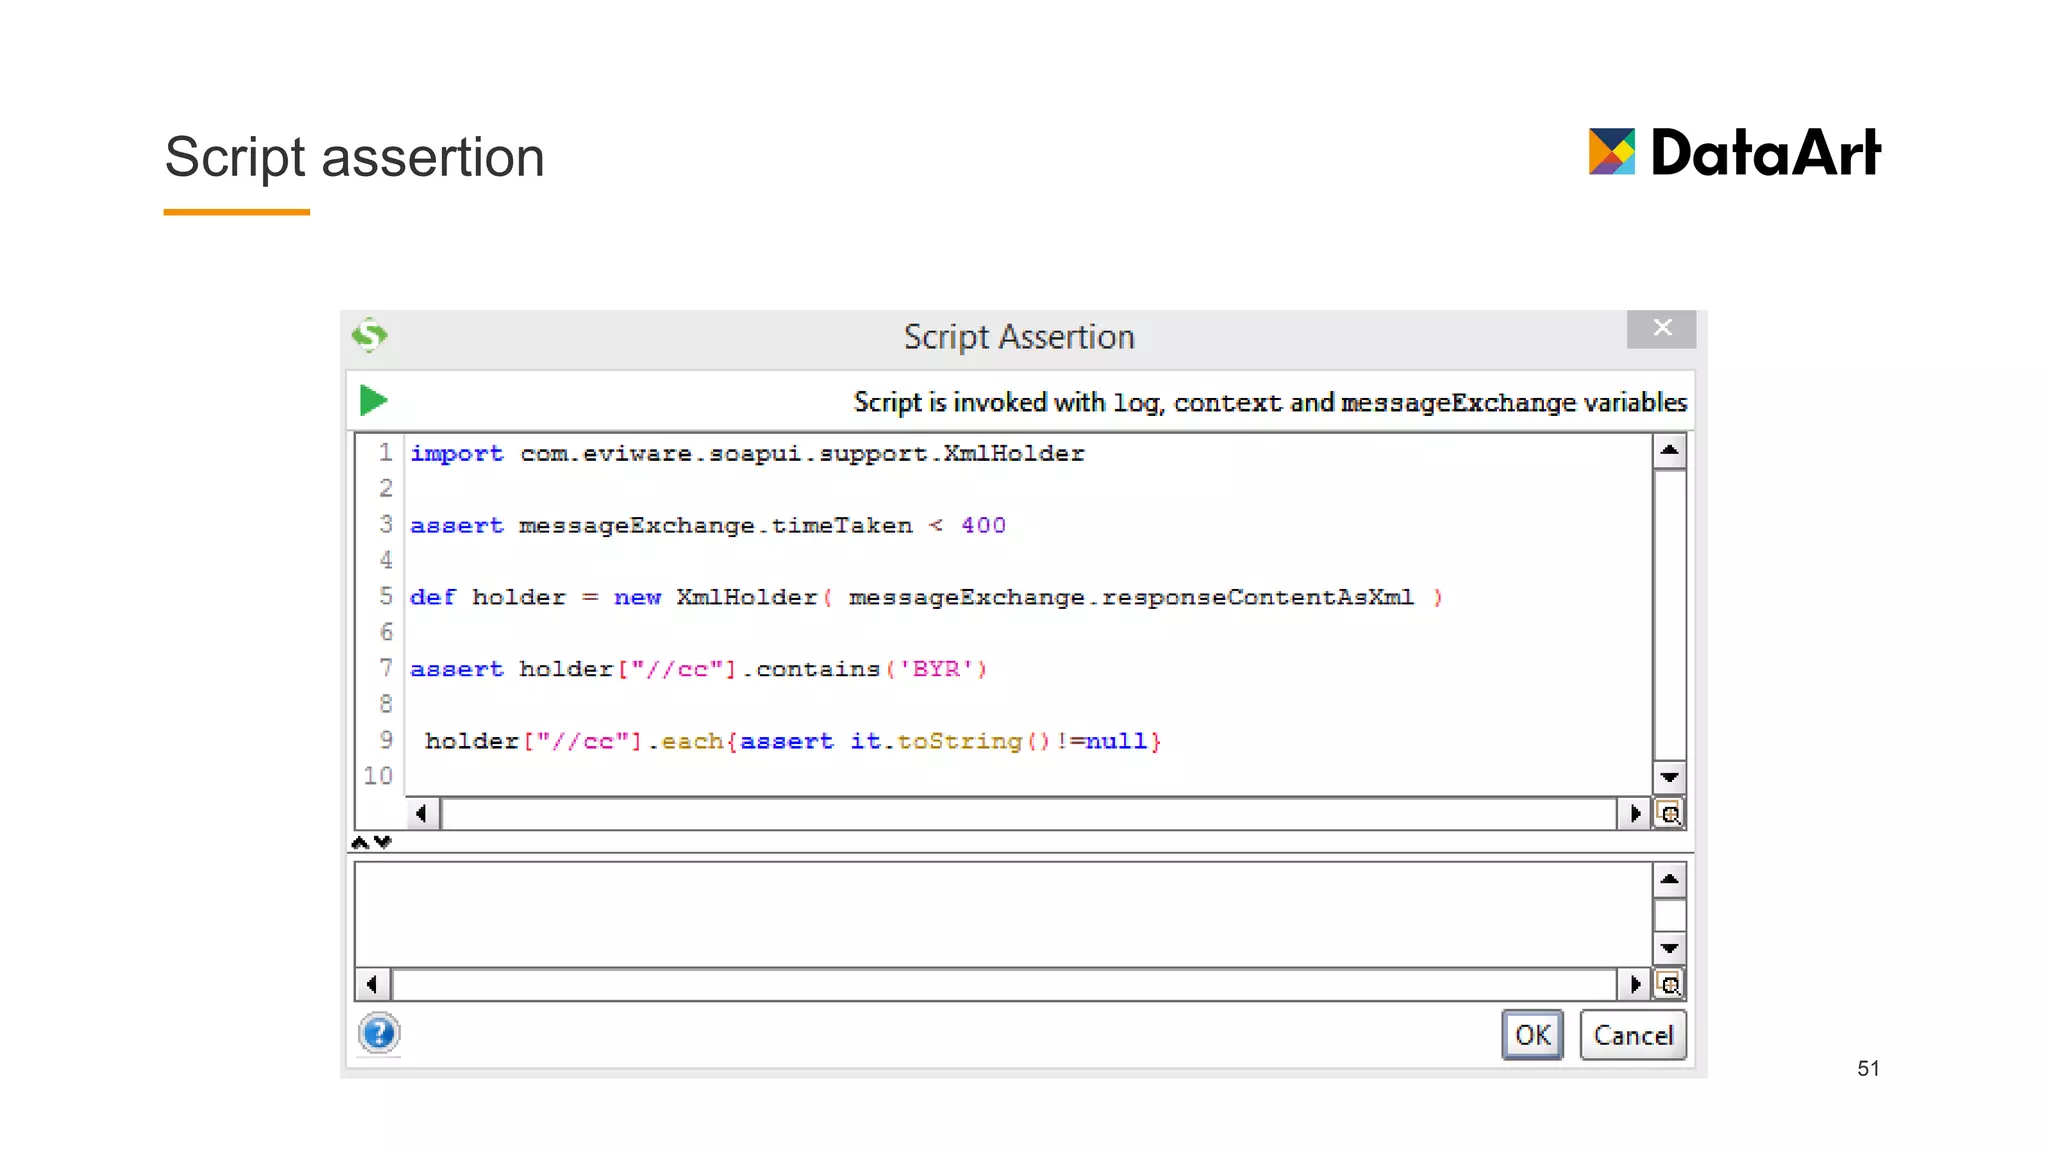Image resolution: width=2048 pixels, height=1152 pixels.
Task: Click the magnifier icon beside the script editor scrollbar
Action: 1669,813
